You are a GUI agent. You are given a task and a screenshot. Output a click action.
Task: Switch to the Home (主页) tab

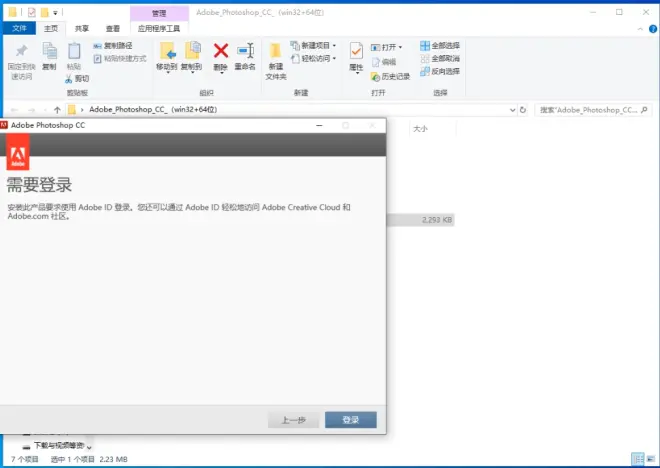click(51, 28)
